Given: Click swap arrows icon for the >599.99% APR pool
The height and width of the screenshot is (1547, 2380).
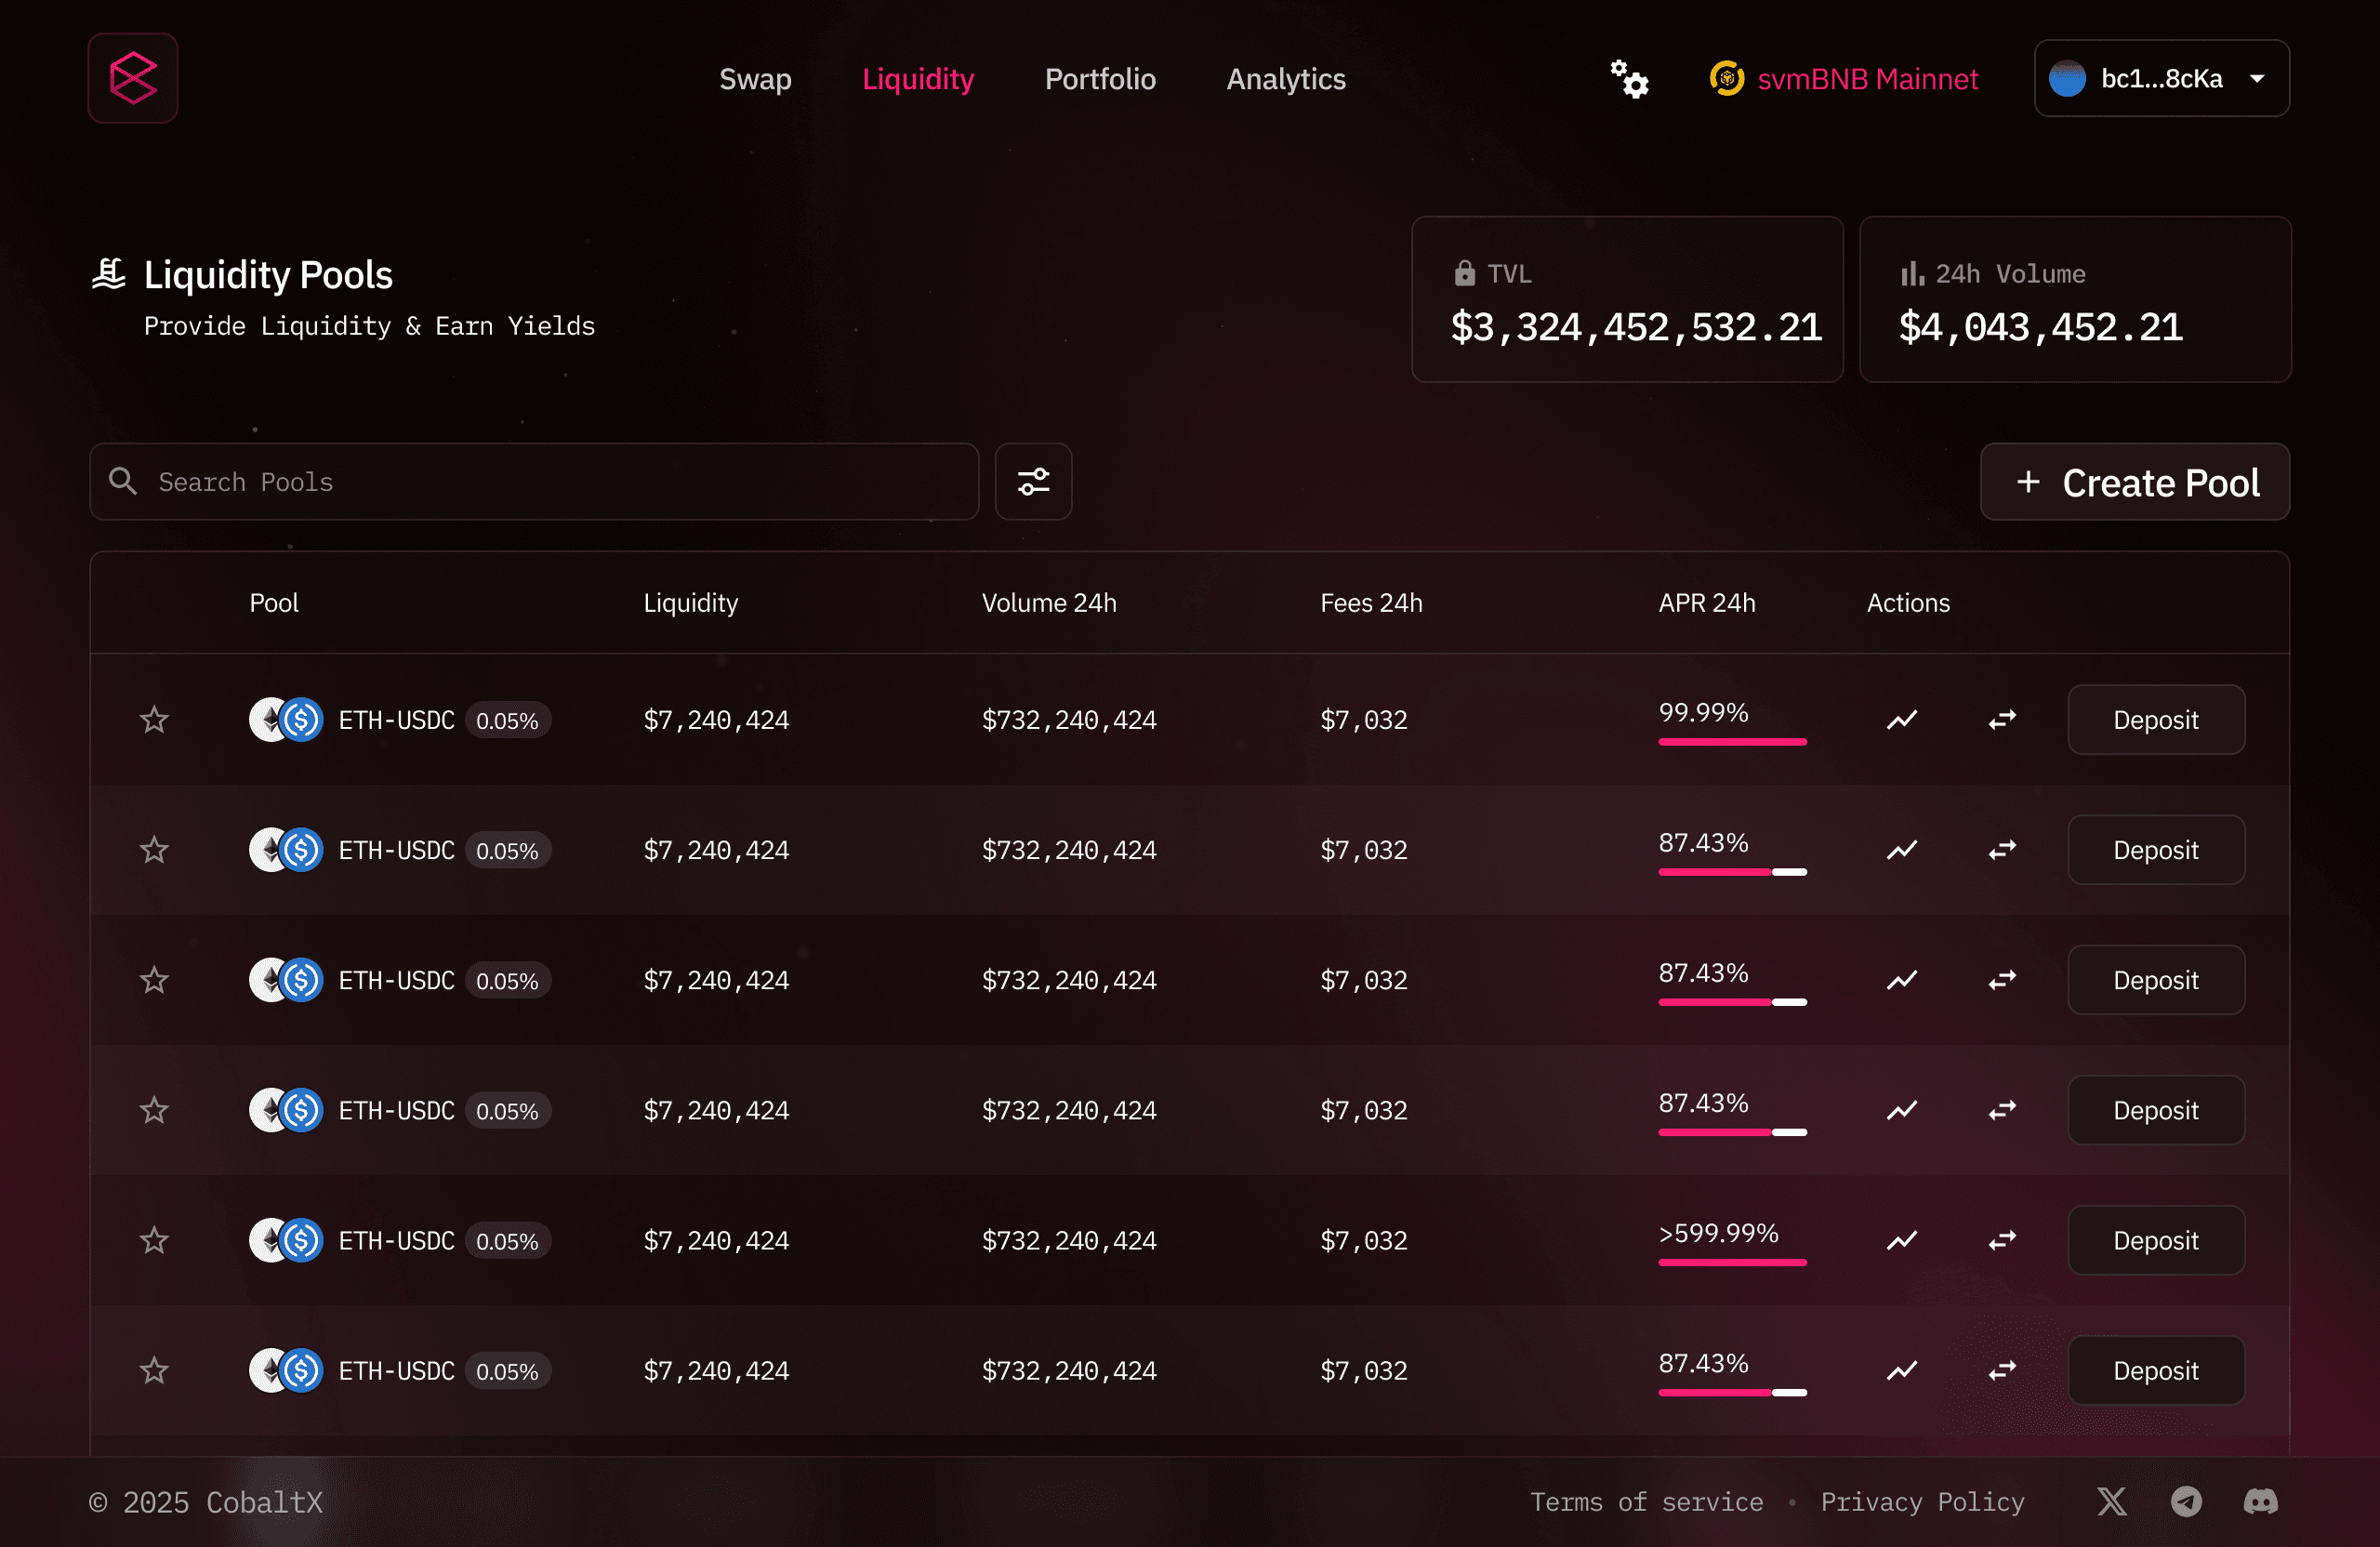Looking at the screenshot, I should pos(2001,1240).
